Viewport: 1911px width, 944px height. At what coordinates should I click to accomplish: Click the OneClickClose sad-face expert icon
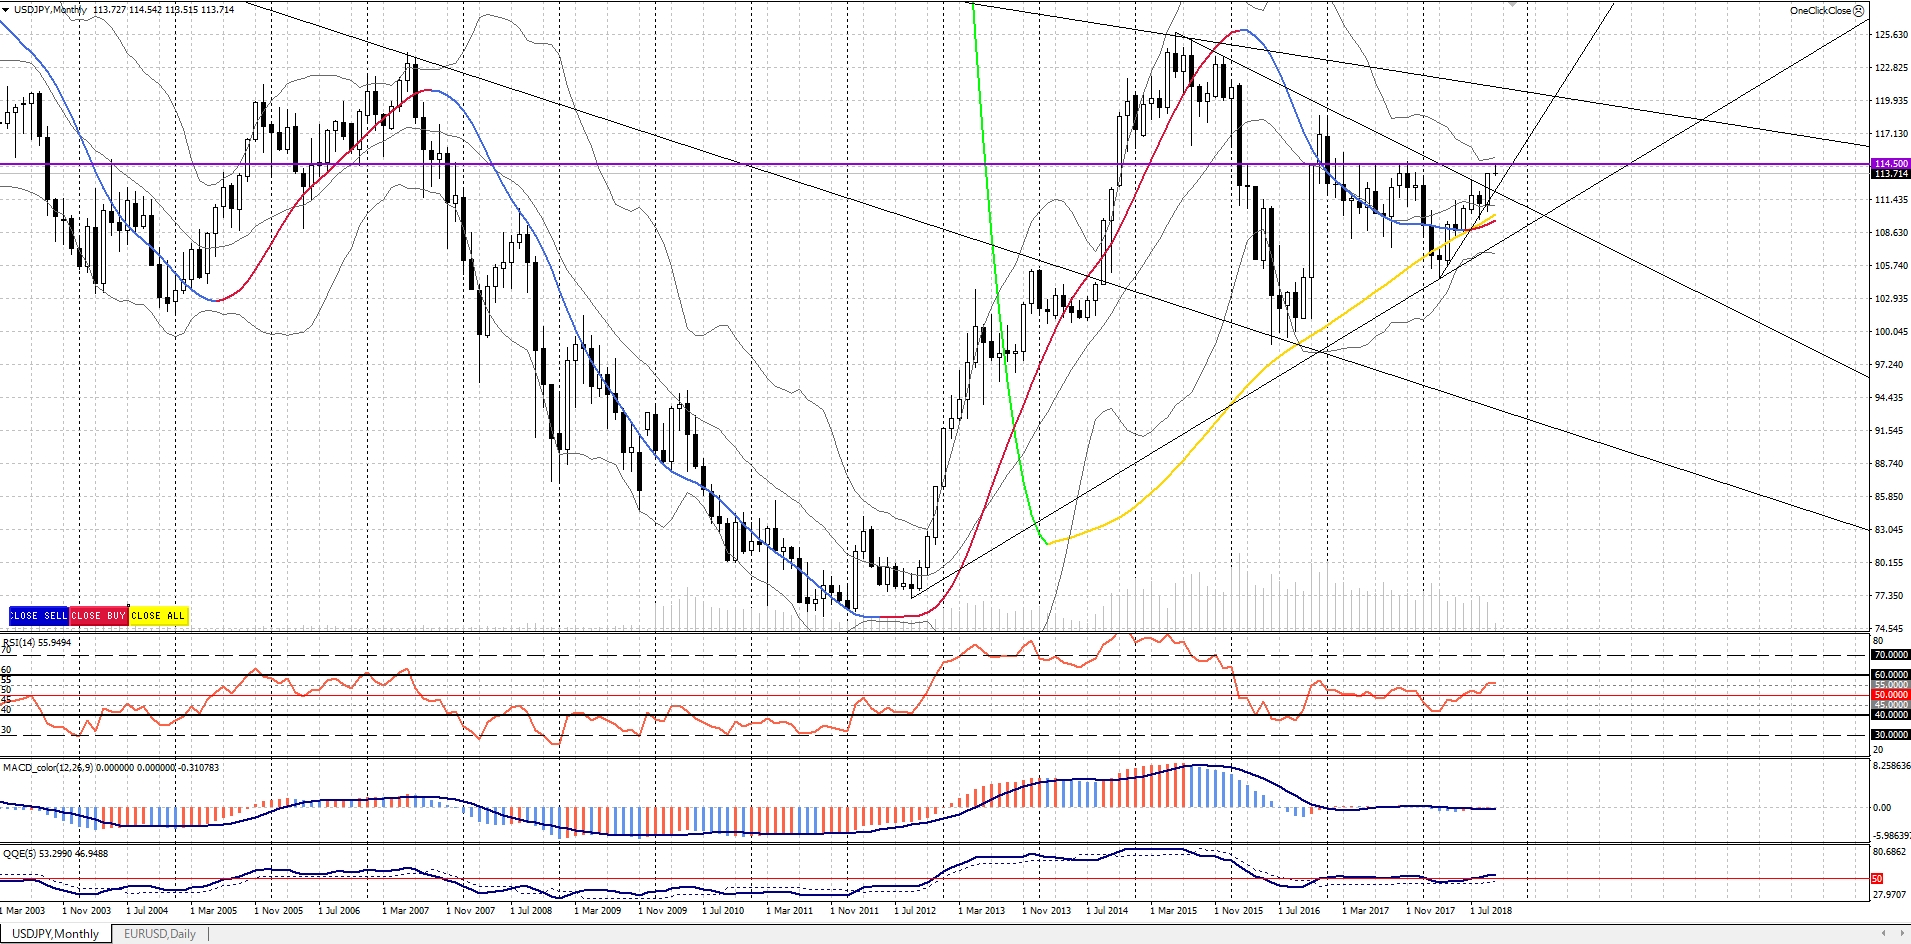1858,11
